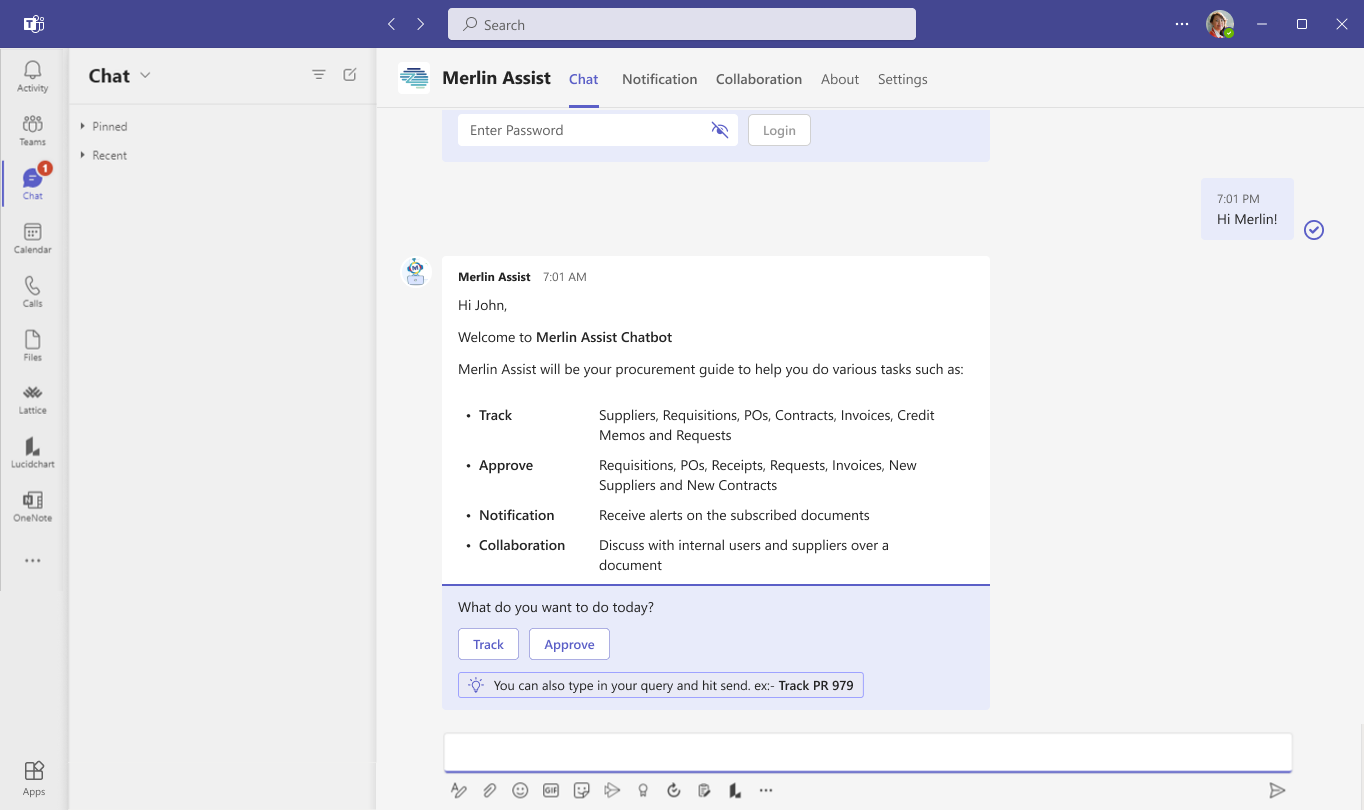Click the message seen checkmark icon

click(1314, 230)
